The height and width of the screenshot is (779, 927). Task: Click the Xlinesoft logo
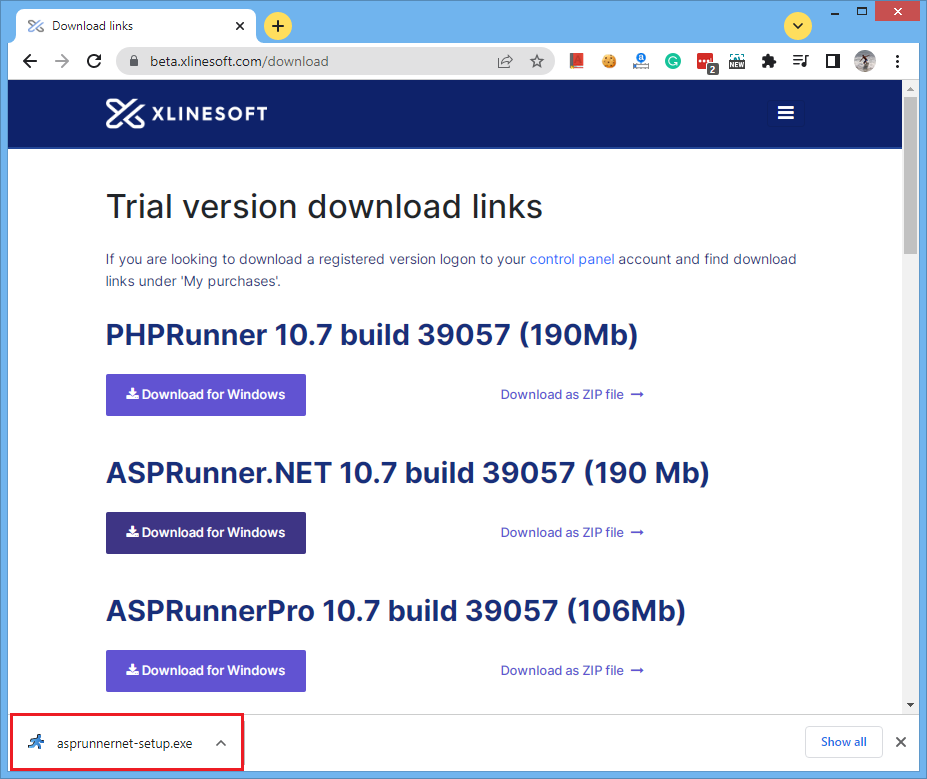(x=186, y=113)
